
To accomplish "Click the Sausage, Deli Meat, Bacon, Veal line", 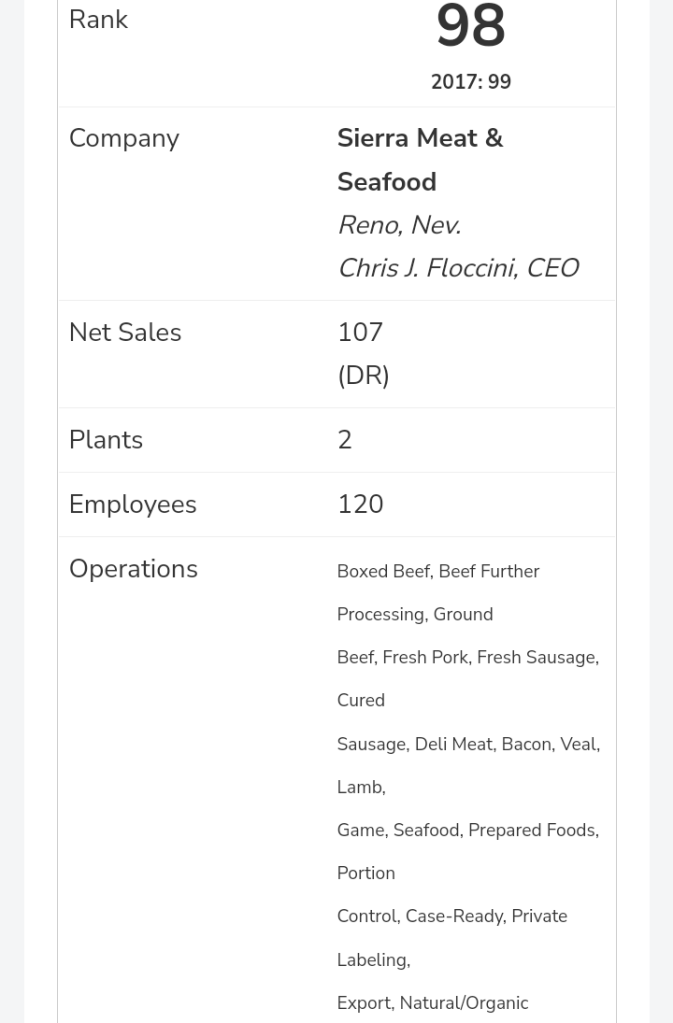I will click(x=468, y=744).
